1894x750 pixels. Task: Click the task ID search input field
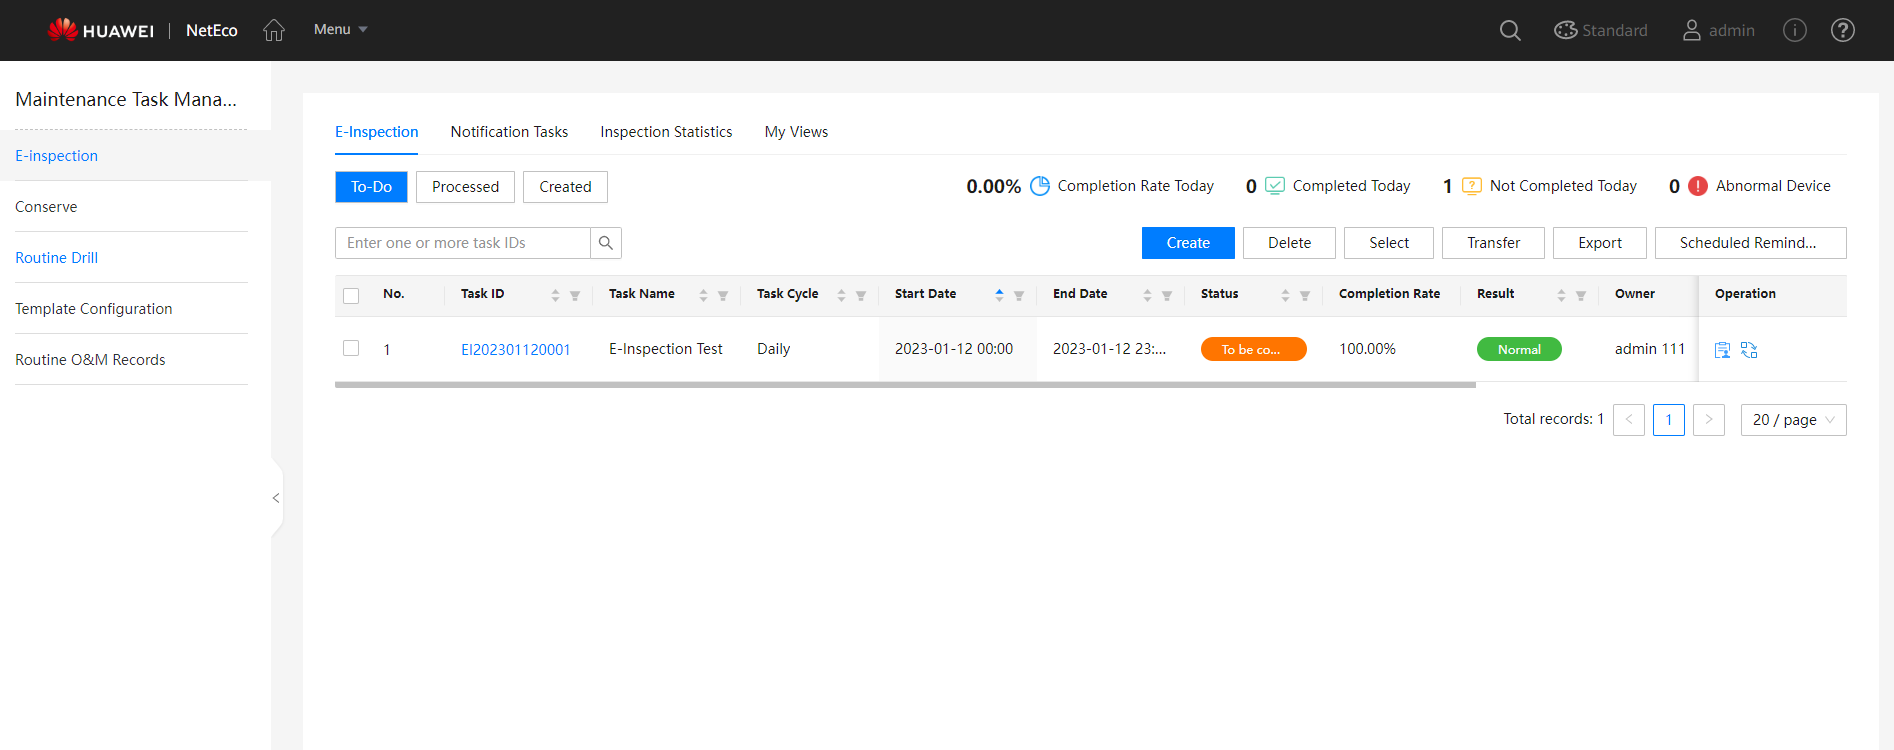point(463,243)
